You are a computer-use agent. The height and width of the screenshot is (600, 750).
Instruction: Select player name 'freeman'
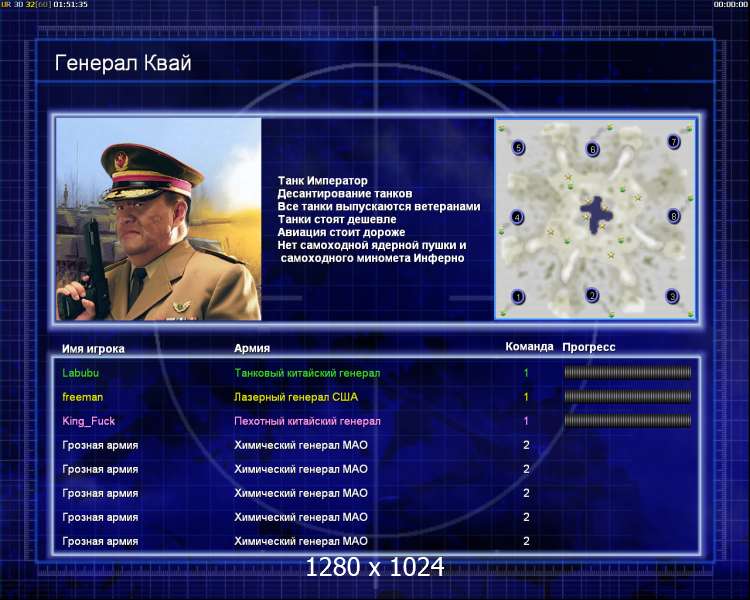click(82, 397)
